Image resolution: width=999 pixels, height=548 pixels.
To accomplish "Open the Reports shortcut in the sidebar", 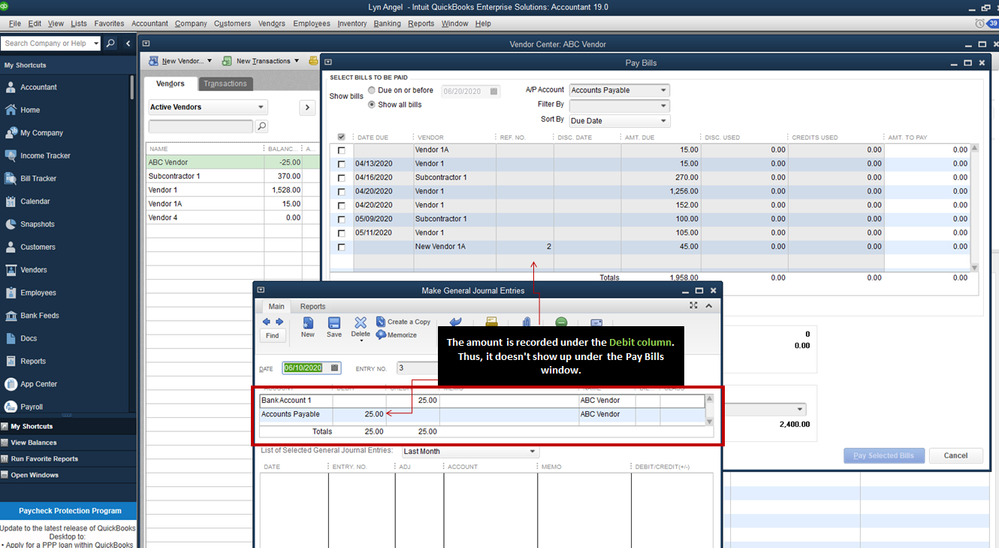I will click(32, 361).
